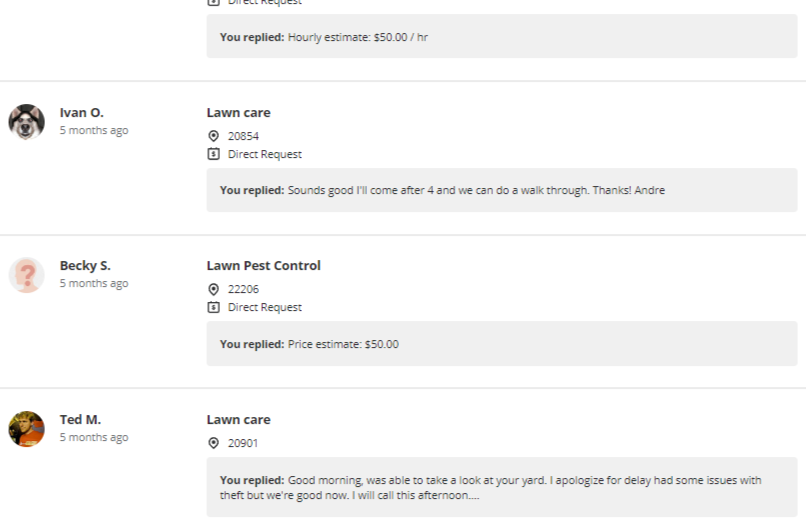Click Direct Request icon under Ivan's Lawn care
The height and width of the screenshot is (523, 806).
point(213,154)
